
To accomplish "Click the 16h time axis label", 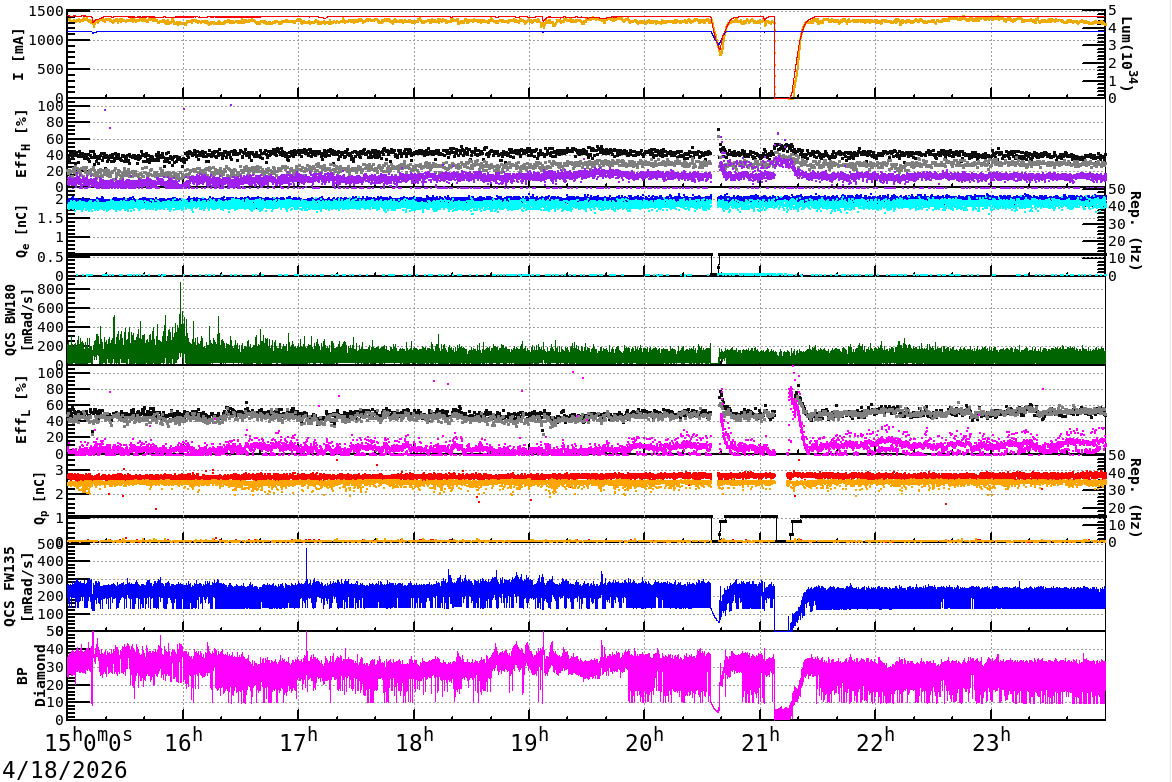I will [x=185, y=740].
